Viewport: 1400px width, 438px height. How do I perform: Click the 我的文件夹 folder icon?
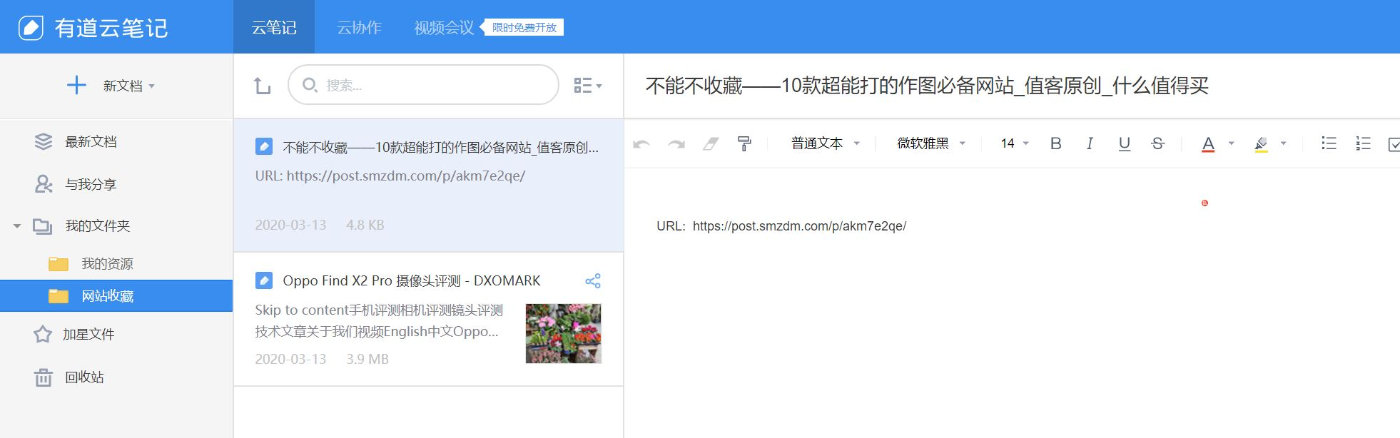[43, 226]
